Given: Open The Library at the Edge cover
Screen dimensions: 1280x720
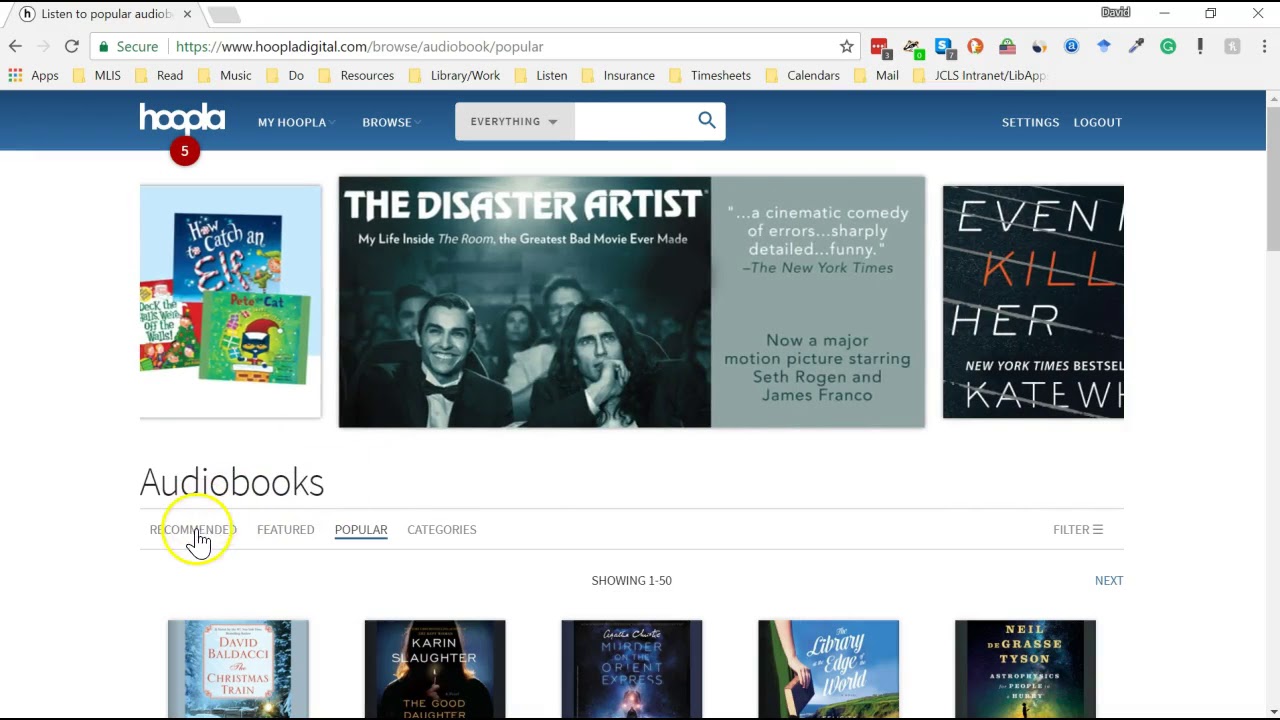Looking at the screenshot, I should pyautogui.click(x=828, y=668).
